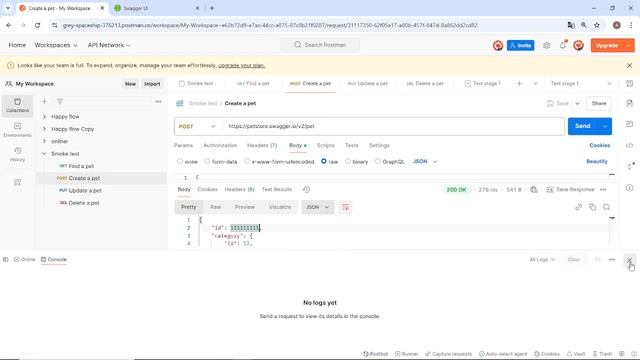Open the Postman settings gear
The width and height of the screenshot is (640, 360).
pos(547,45)
